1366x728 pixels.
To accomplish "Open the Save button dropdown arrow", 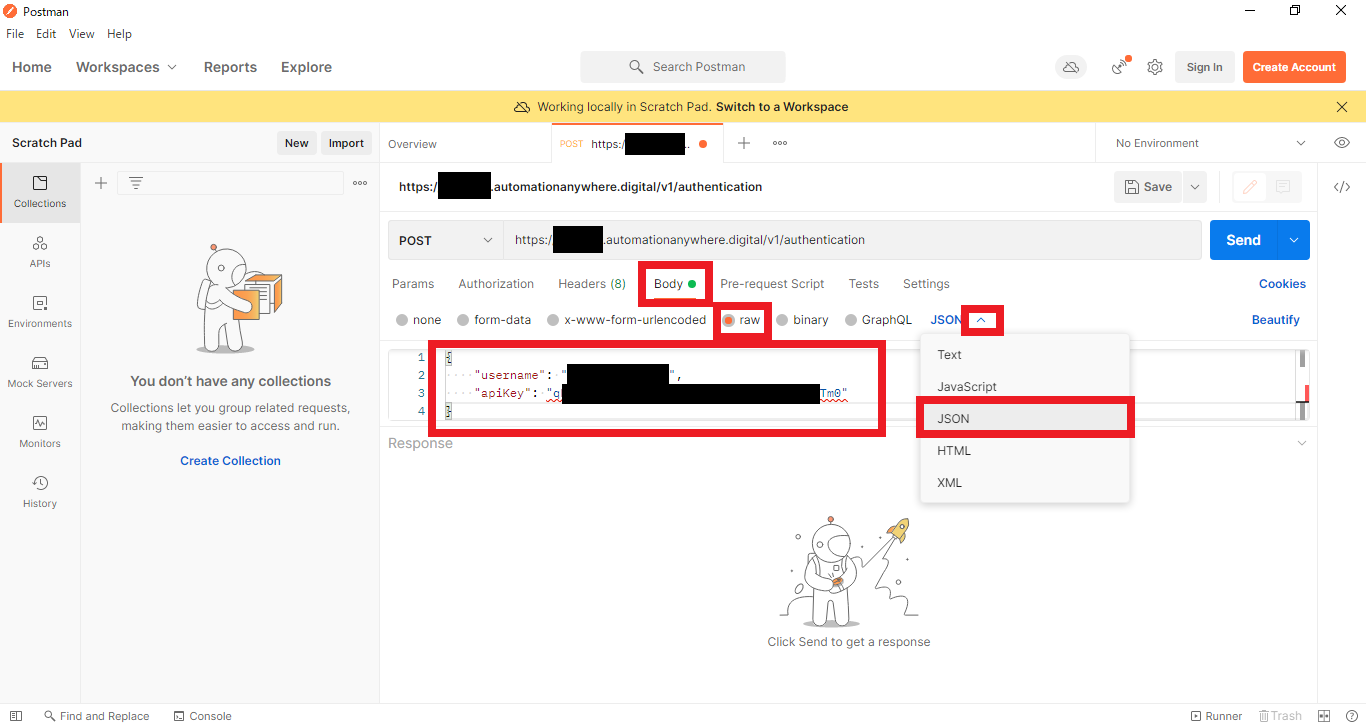I will coord(1195,187).
